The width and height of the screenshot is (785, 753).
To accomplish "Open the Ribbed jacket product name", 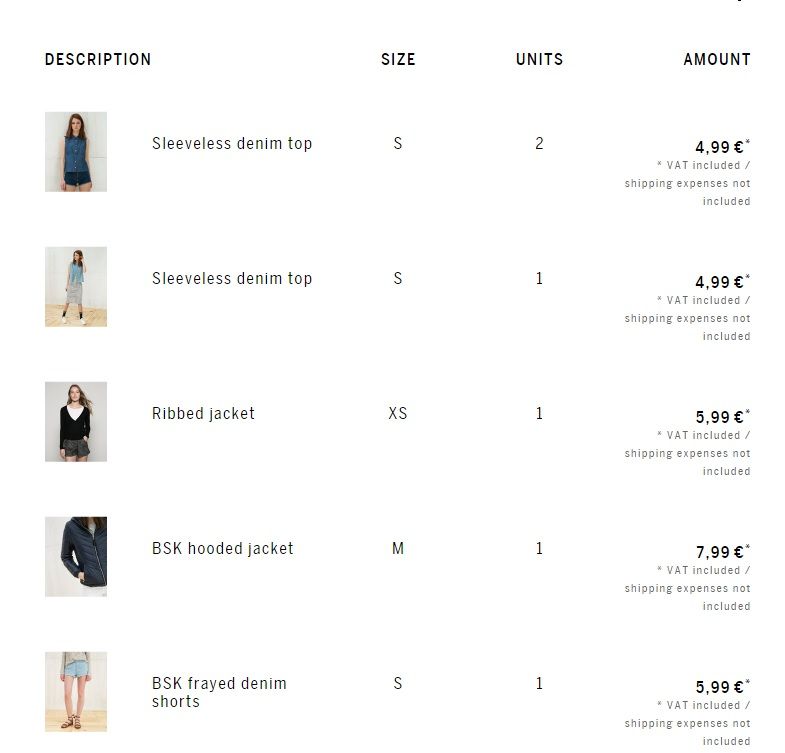I will [203, 414].
